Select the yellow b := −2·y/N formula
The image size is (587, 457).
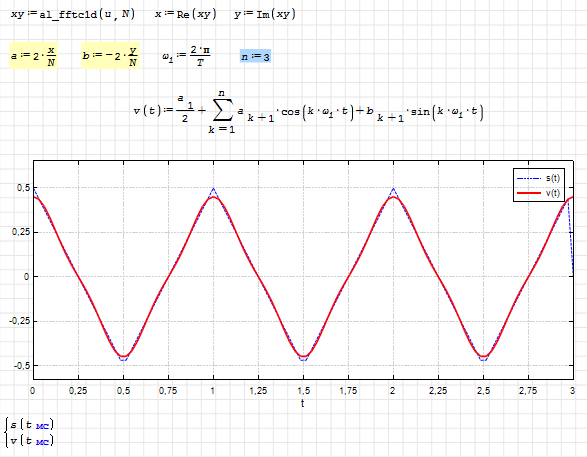click(x=110, y=55)
